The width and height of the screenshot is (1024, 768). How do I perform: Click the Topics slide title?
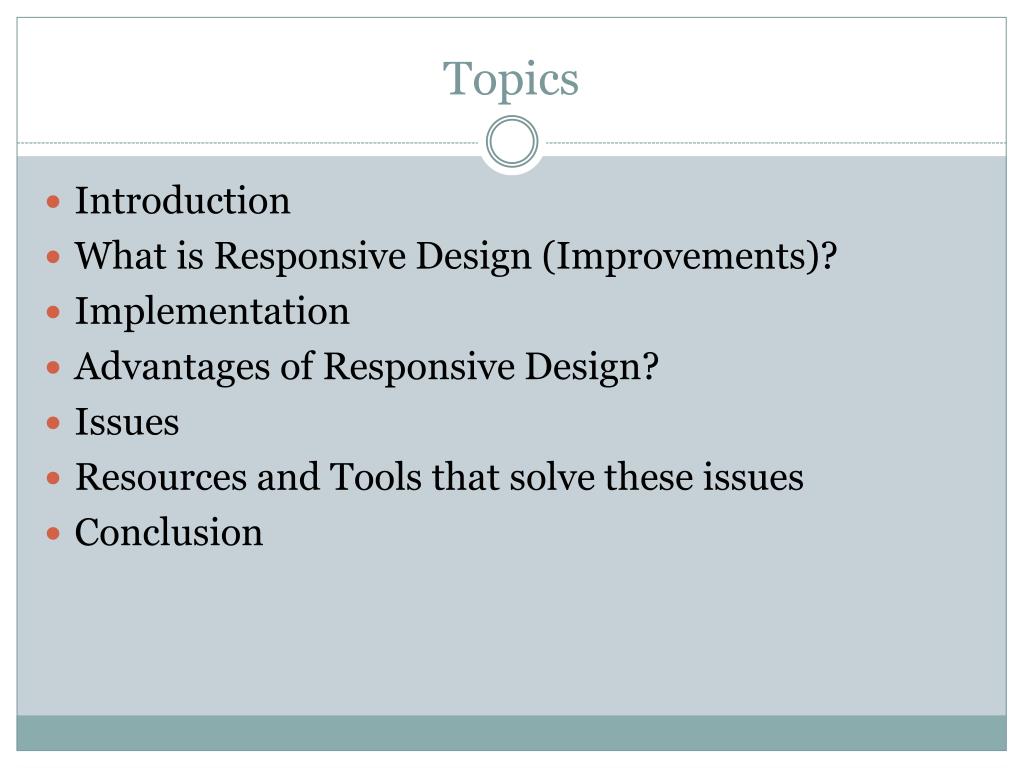point(511,79)
